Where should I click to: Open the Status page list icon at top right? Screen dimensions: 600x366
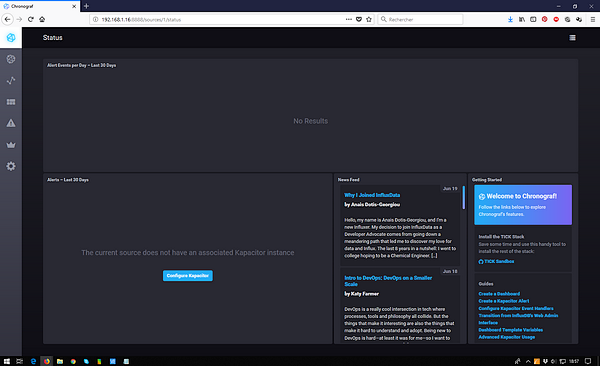coord(572,38)
